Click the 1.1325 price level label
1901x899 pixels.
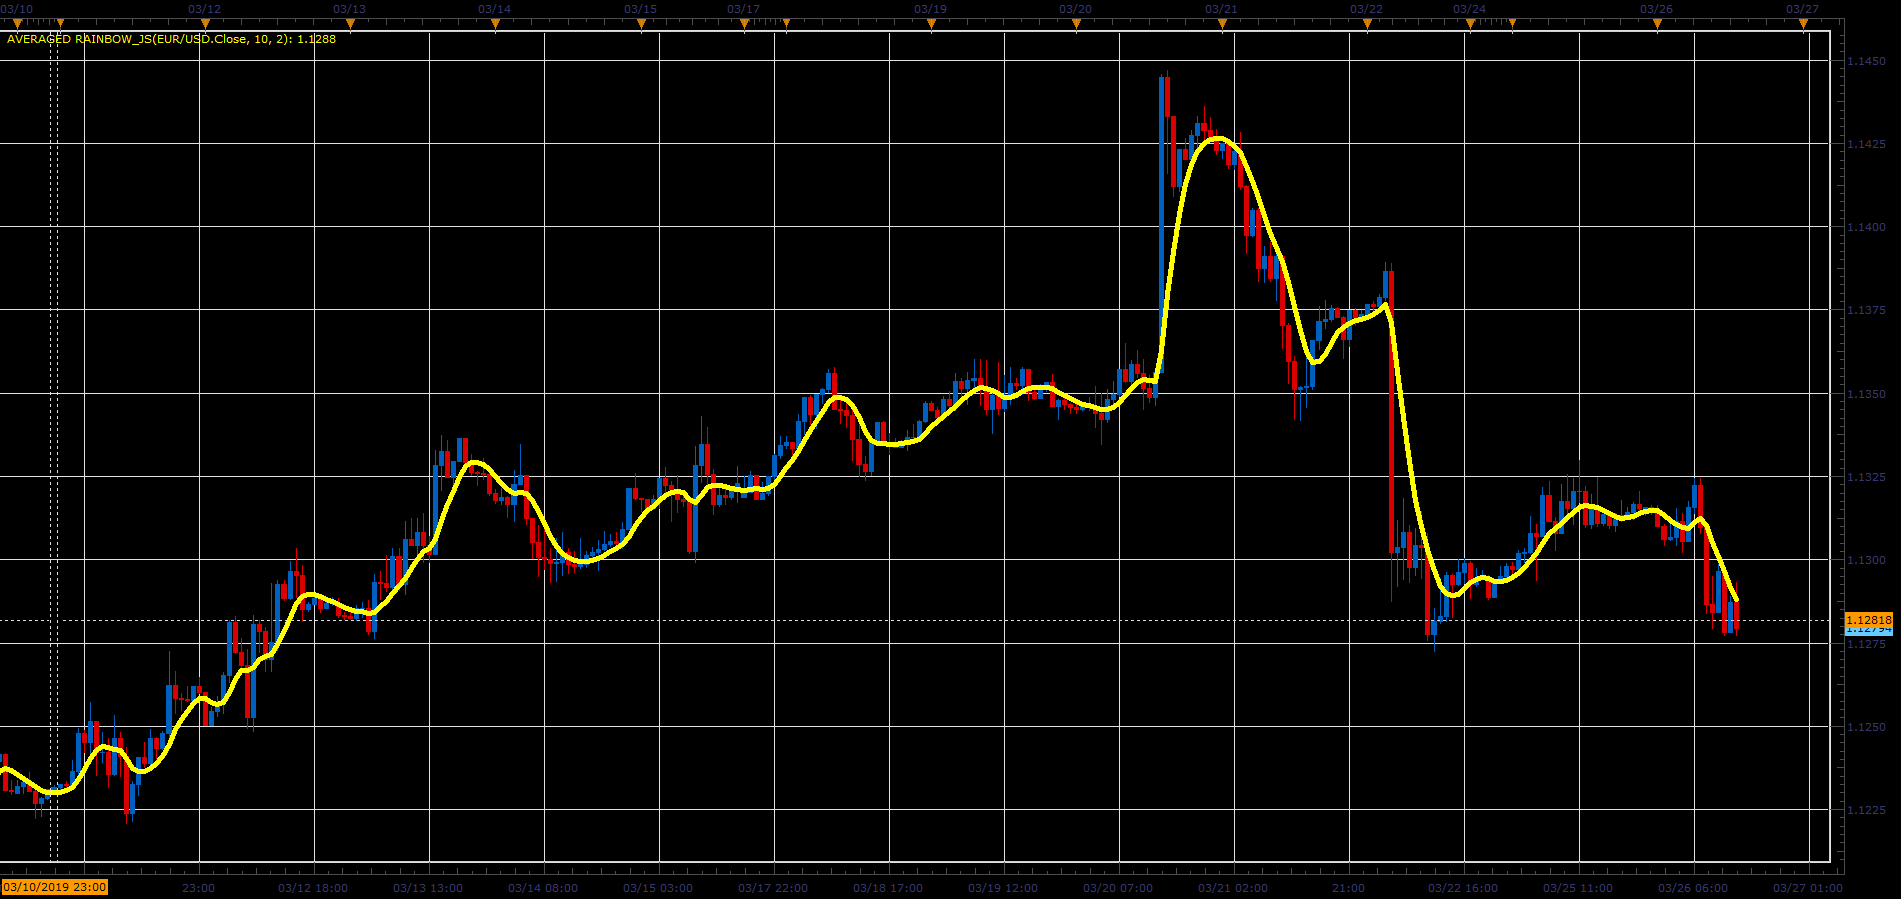point(1866,477)
